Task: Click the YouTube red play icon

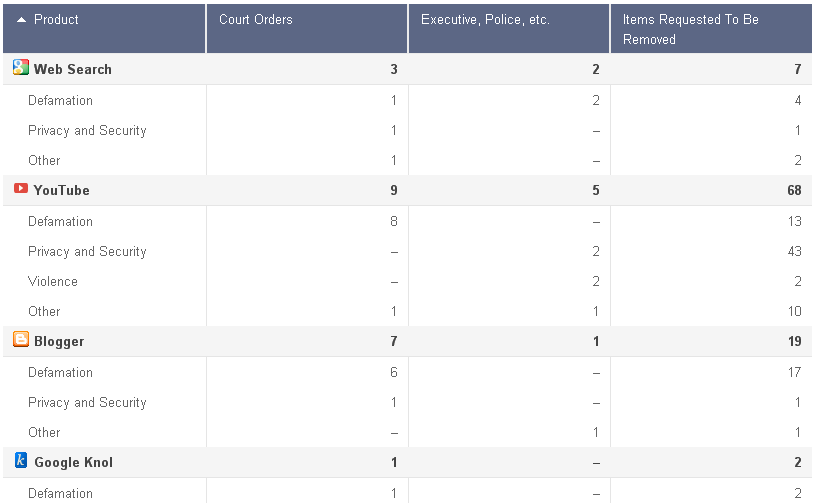Action: (x=20, y=189)
